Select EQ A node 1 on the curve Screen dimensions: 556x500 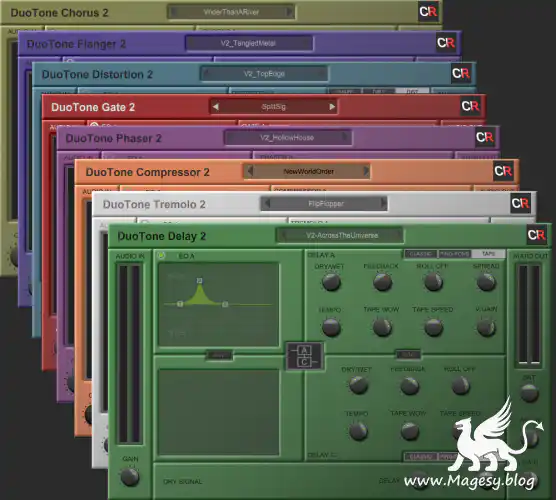pyautogui.click(x=180, y=304)
